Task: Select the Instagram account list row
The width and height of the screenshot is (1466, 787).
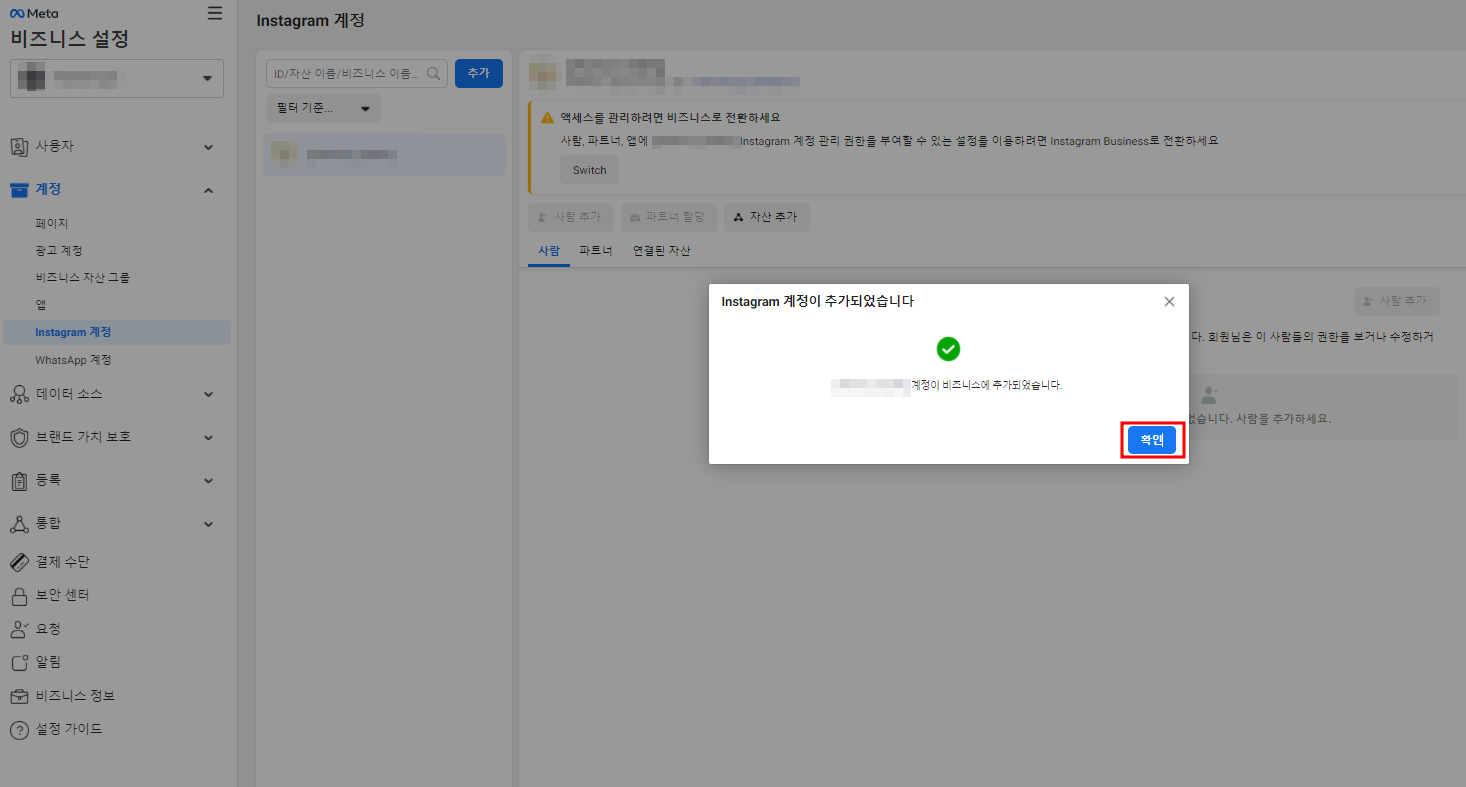Action: tap(384, 154)
